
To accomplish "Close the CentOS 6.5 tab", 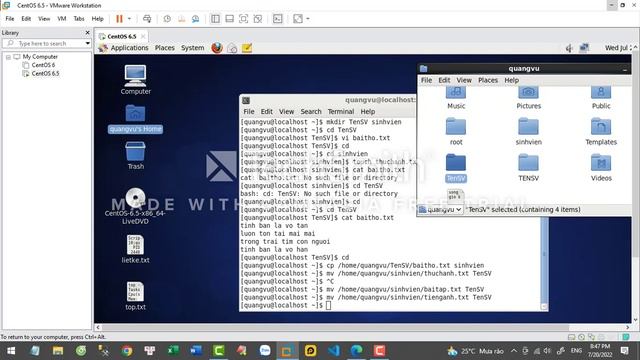I will (x=143, y=36).
